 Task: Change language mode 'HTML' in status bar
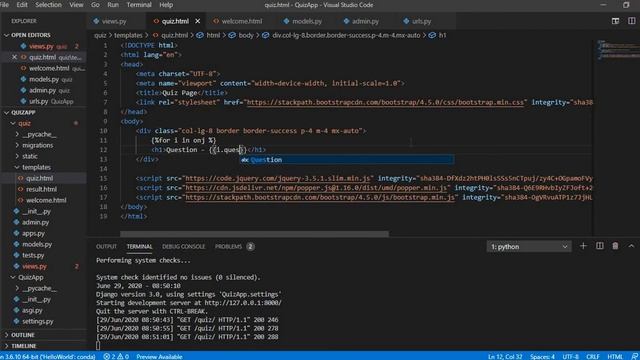tap(615, 356)
